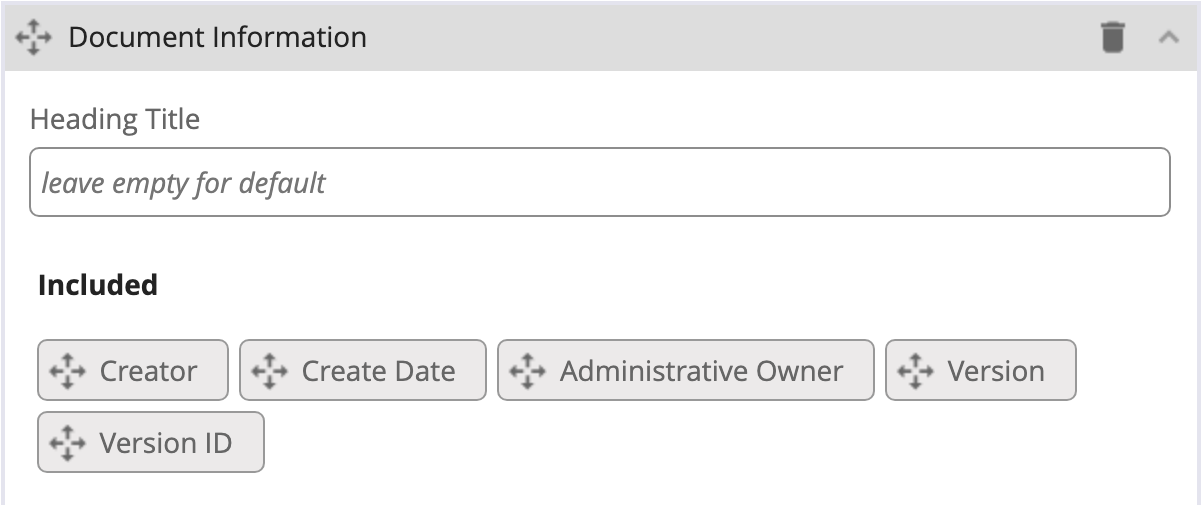Grab the Document Information section move handle
Image resolution: width=1202 pixels, height=505 pixels.
click(34, 38)
